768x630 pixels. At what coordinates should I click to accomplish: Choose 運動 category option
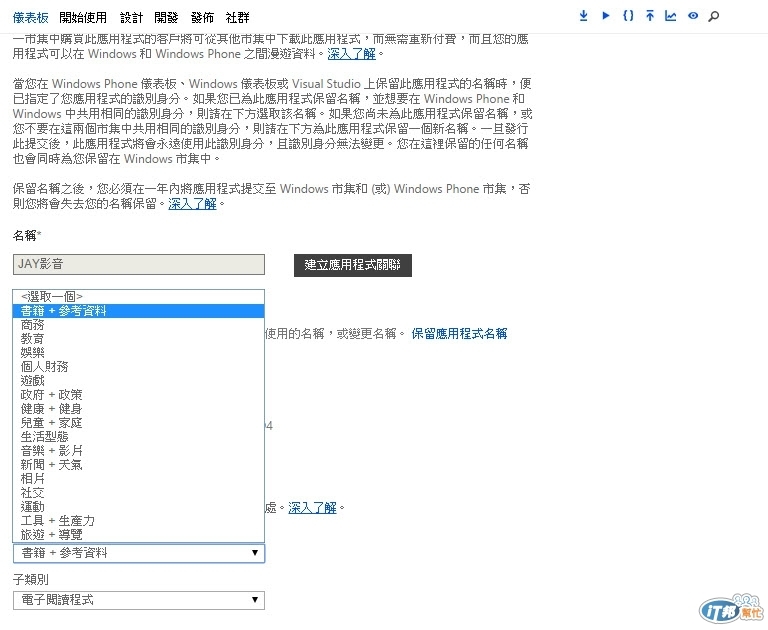click(x=139, y=507)
